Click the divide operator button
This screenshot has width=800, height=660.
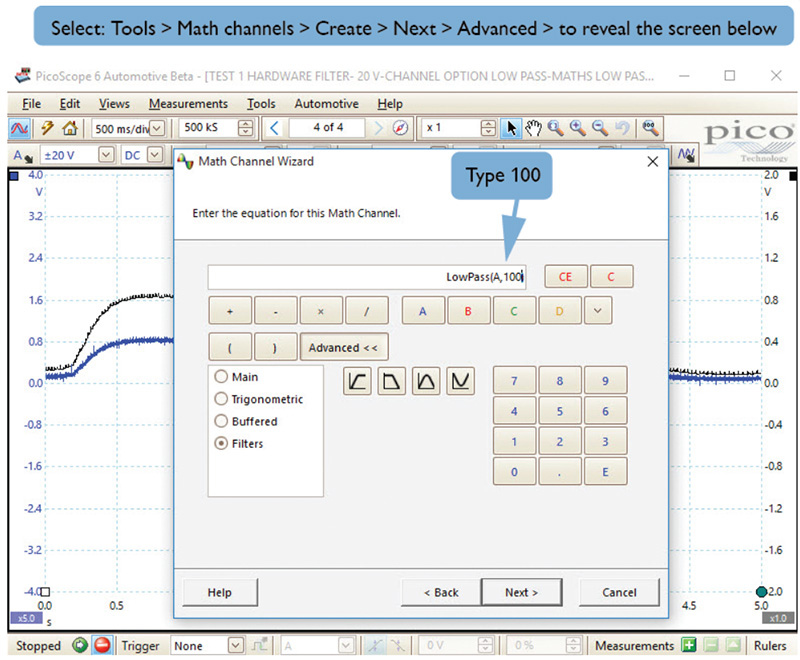[x=366, y=311]
